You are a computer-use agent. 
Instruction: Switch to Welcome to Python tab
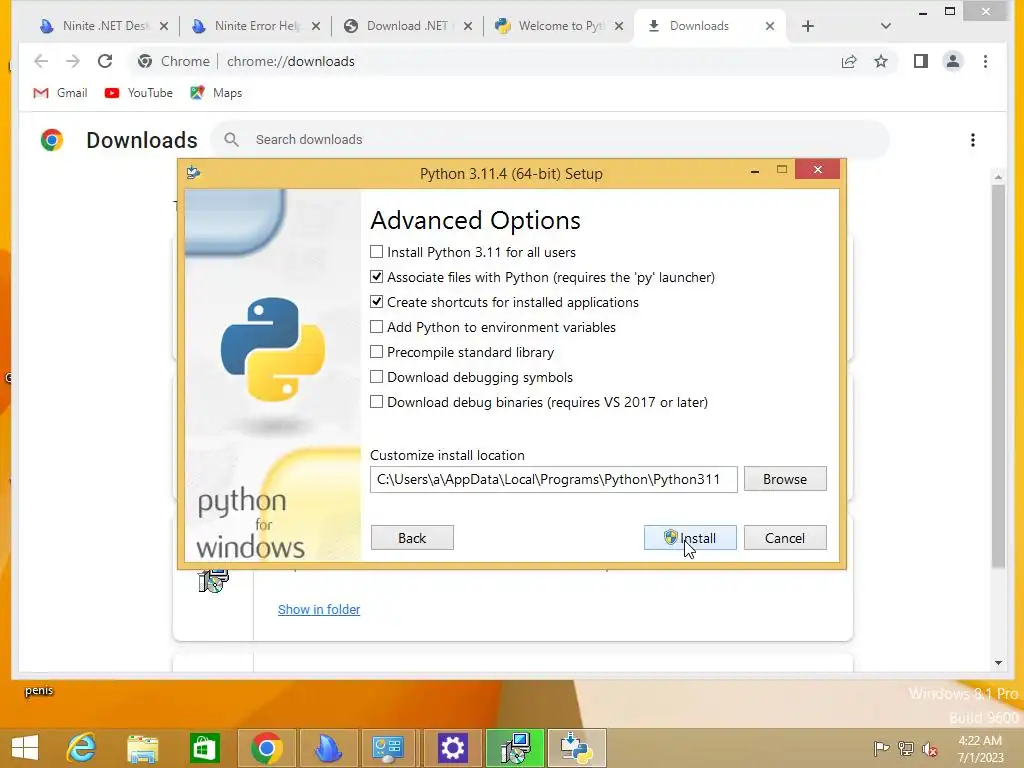click(560, 26)
